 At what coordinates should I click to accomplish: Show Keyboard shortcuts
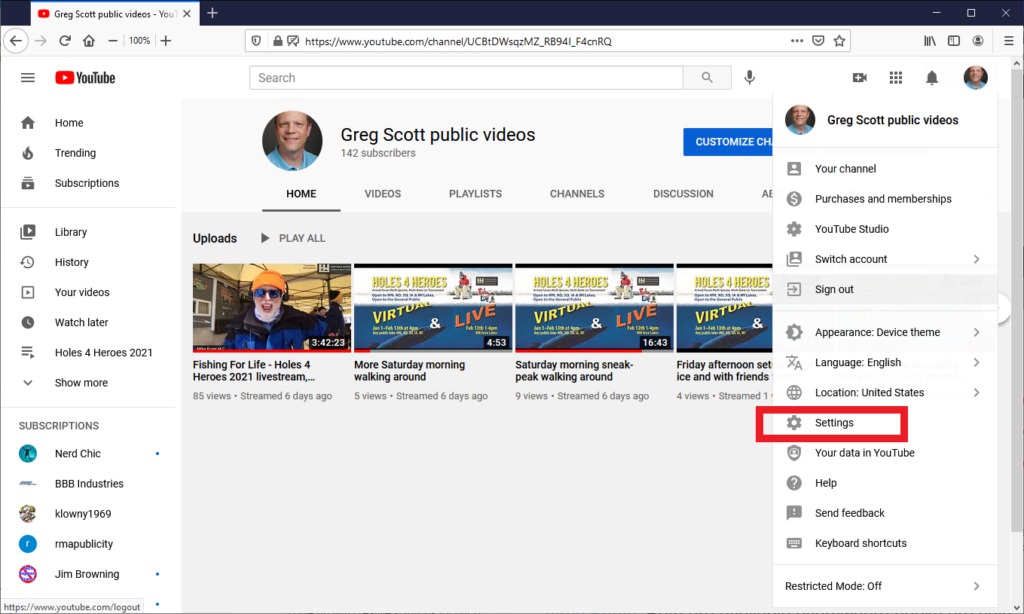885,543
